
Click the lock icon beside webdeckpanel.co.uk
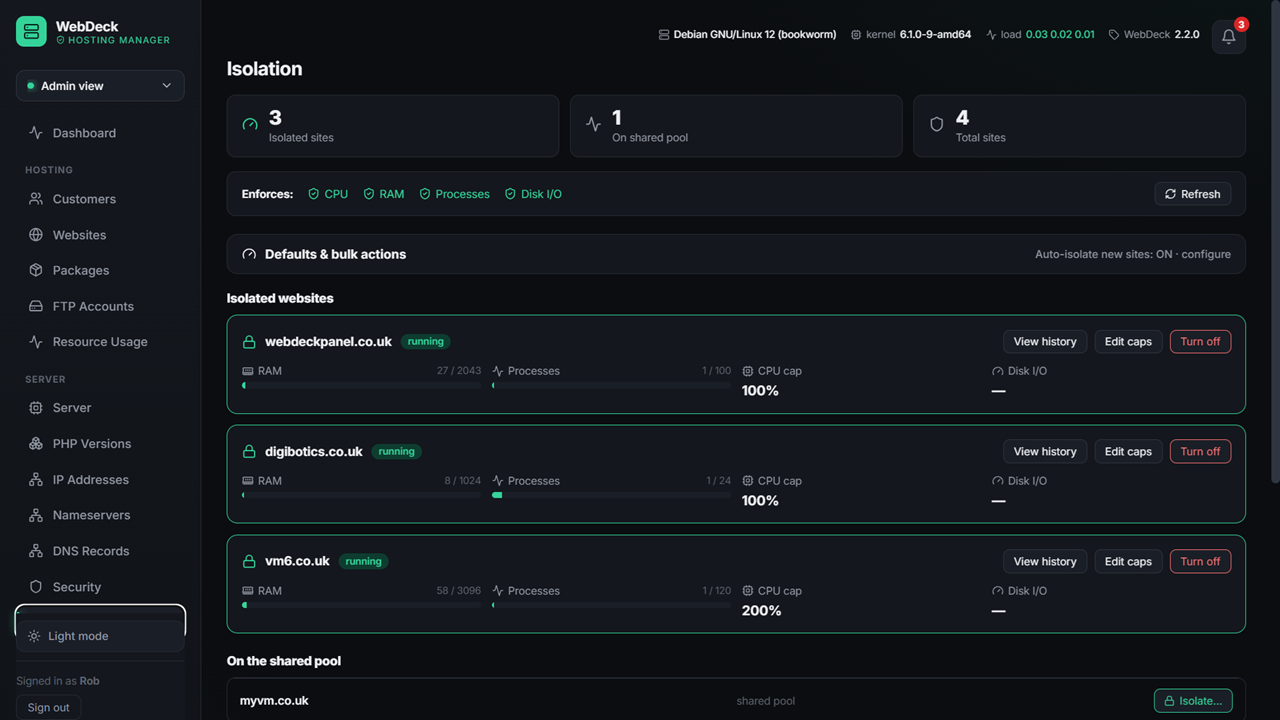pos(249,342)
